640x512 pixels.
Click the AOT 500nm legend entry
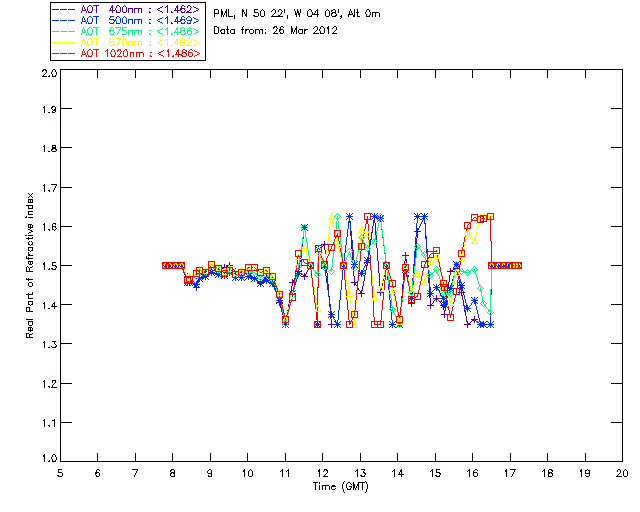(126, 20)
